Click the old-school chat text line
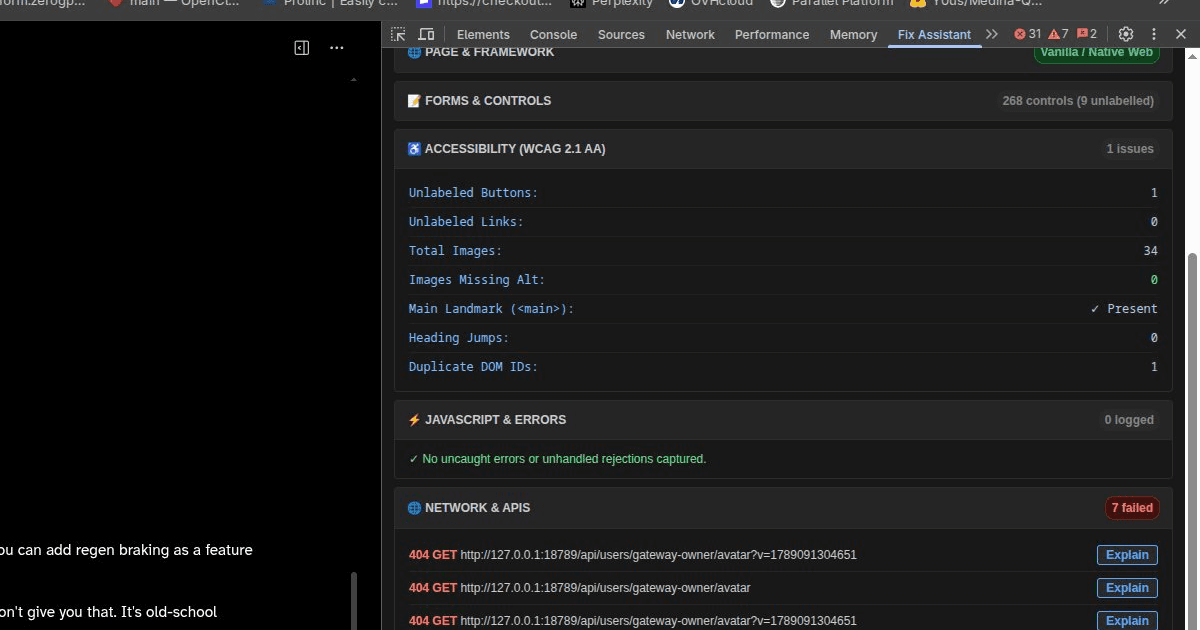Screen dimensions: 1200x630 point(108,612)
